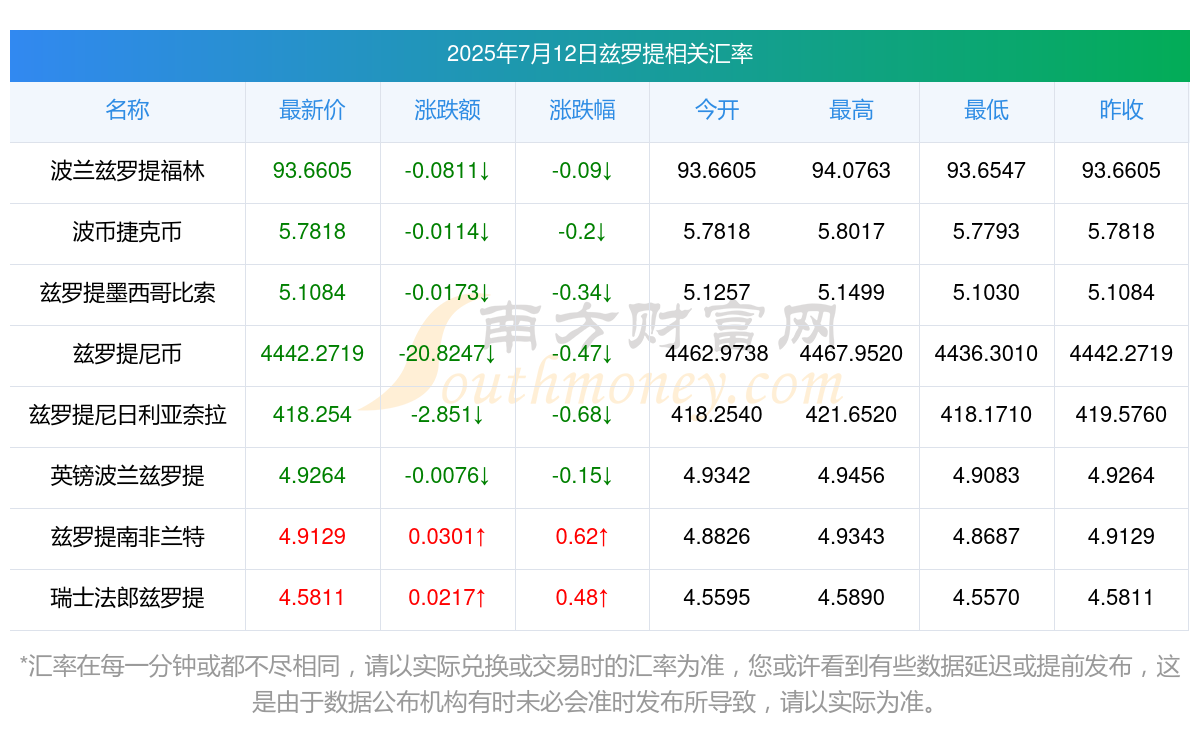
Task: Click the 今开 value 4.9342
Action: click(717, 476)
